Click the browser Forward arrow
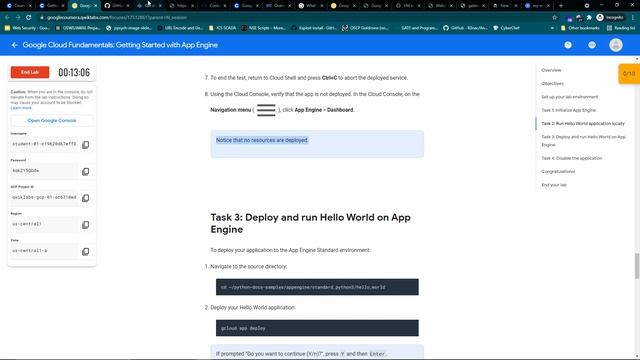This screenshot has width=640, height=360. [18, 18]
